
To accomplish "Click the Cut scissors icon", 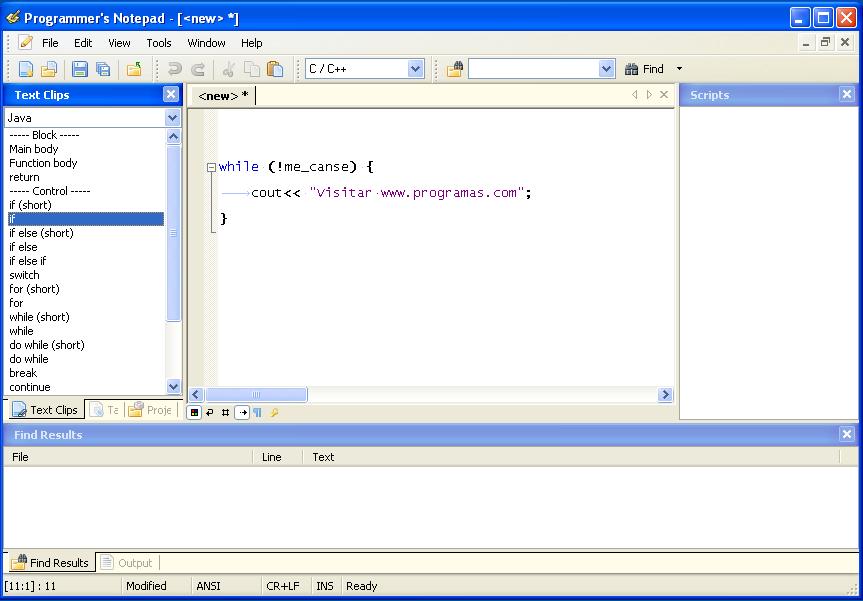I will [x=229, y=69].
